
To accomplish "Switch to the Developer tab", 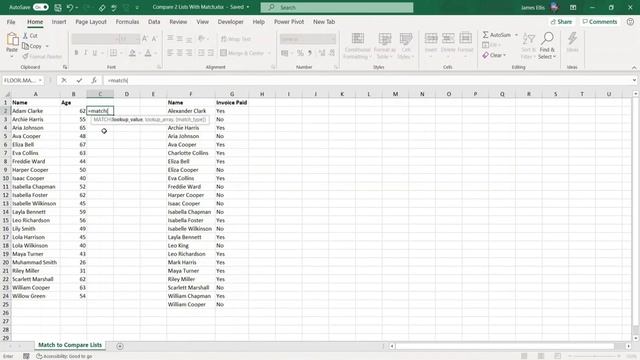I will pos(230,22).
